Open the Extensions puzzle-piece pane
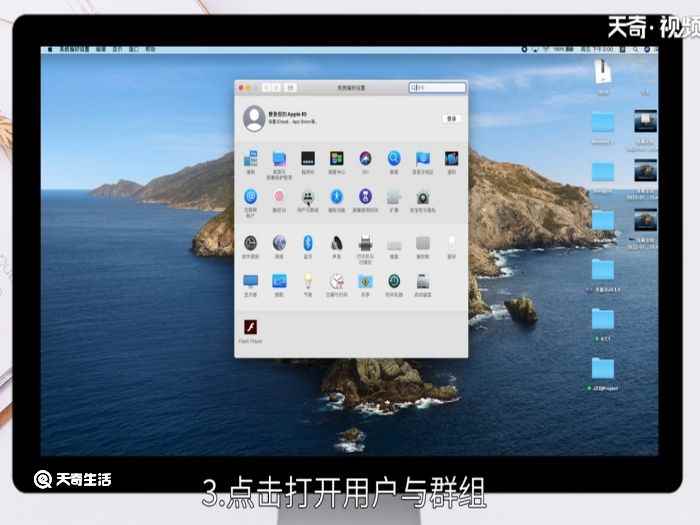 (394, 197)
